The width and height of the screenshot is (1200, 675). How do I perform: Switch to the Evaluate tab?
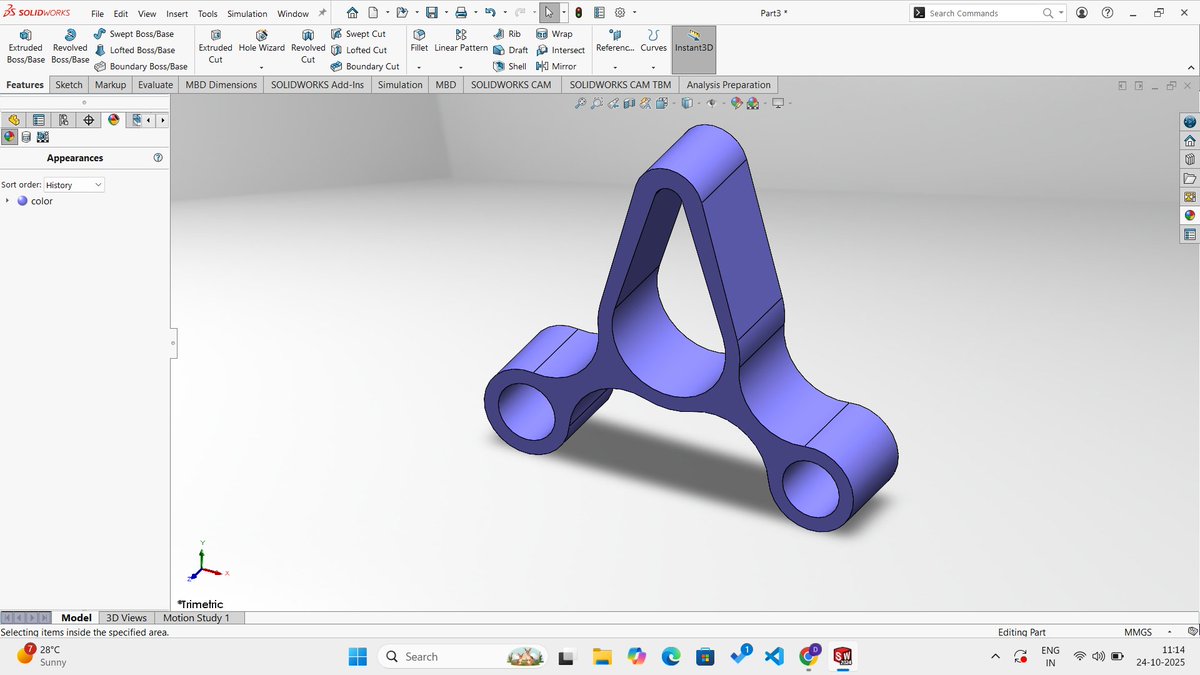tap(155, 85)
